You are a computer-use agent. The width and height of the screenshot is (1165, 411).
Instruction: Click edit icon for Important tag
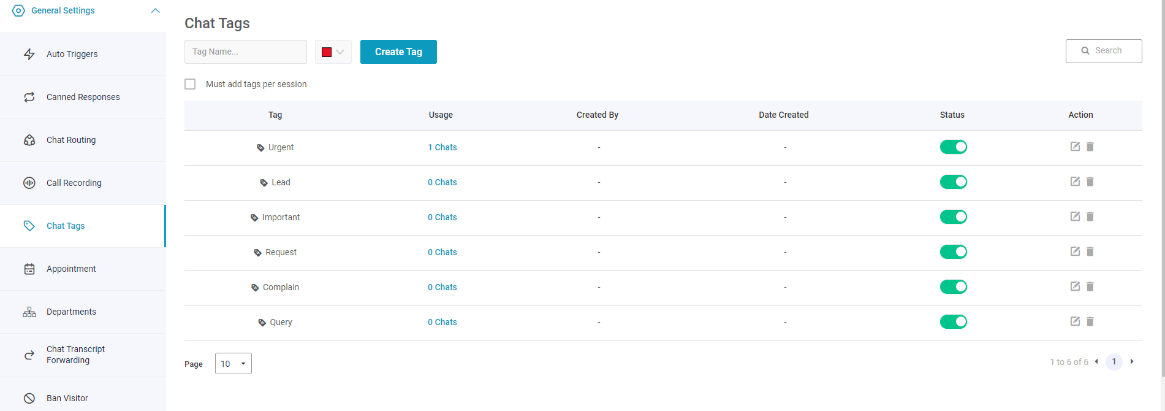[x=1074, y=216]
